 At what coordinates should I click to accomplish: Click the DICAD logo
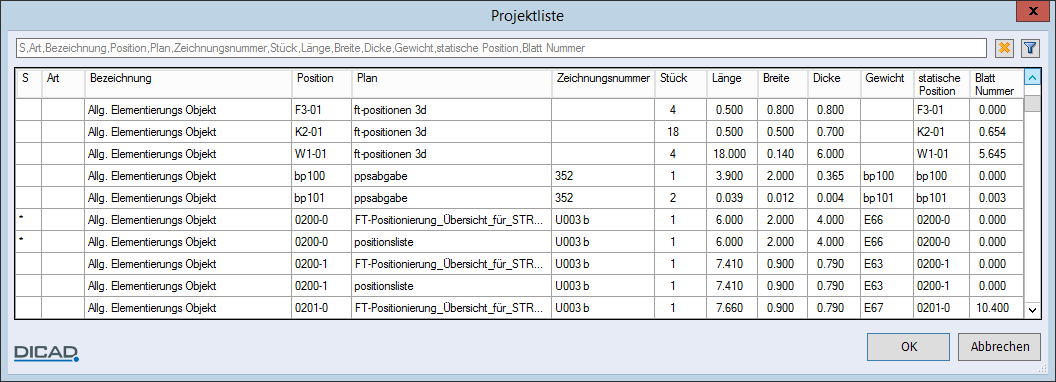pos(47,353)
